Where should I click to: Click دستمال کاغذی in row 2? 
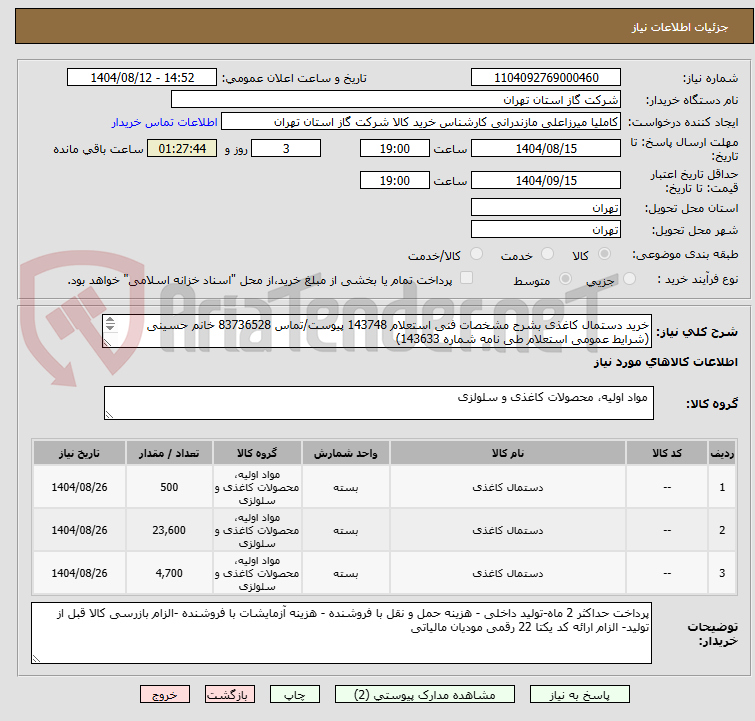508,530
